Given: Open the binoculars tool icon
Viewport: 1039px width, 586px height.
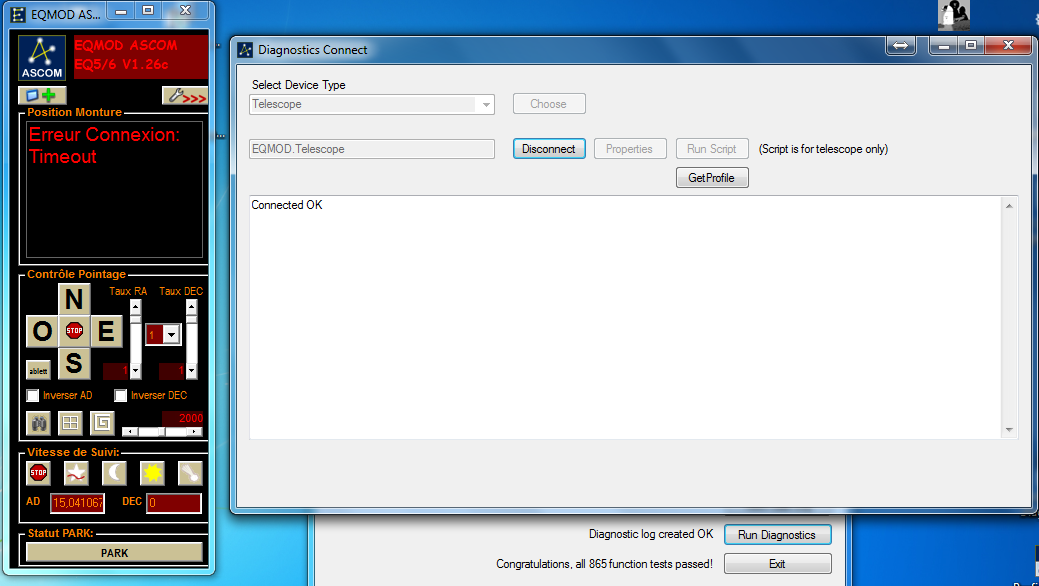Looking at the screenshot, I should pos(38,423).
